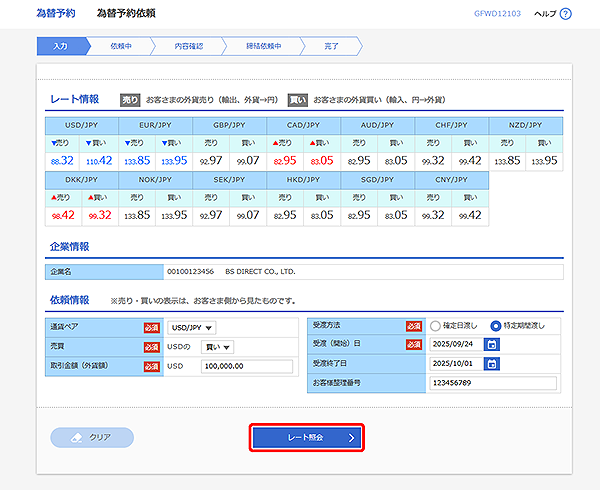
Task: Click the 買い badge in rate legend
Action: [298, 100]
